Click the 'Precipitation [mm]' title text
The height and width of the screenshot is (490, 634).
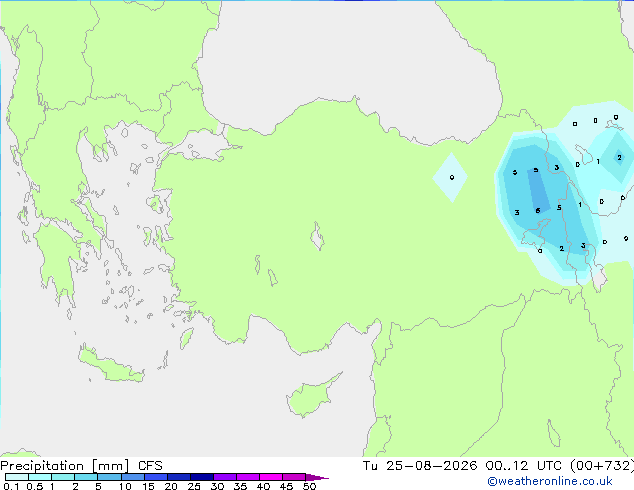click(65, 466)
